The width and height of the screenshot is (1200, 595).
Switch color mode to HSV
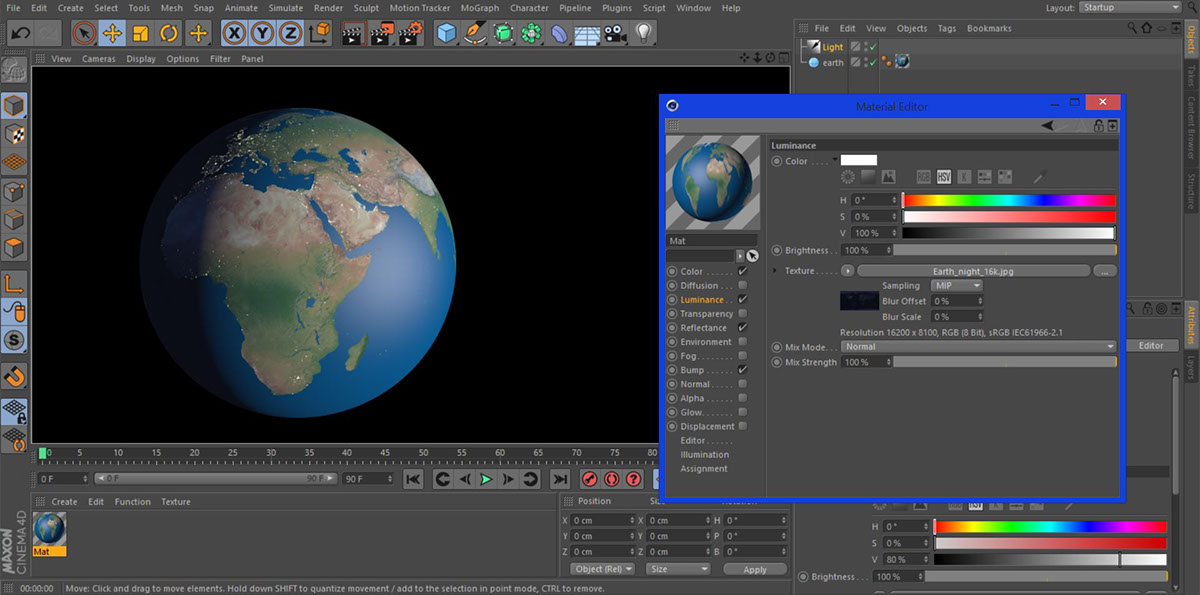[944, 177]
